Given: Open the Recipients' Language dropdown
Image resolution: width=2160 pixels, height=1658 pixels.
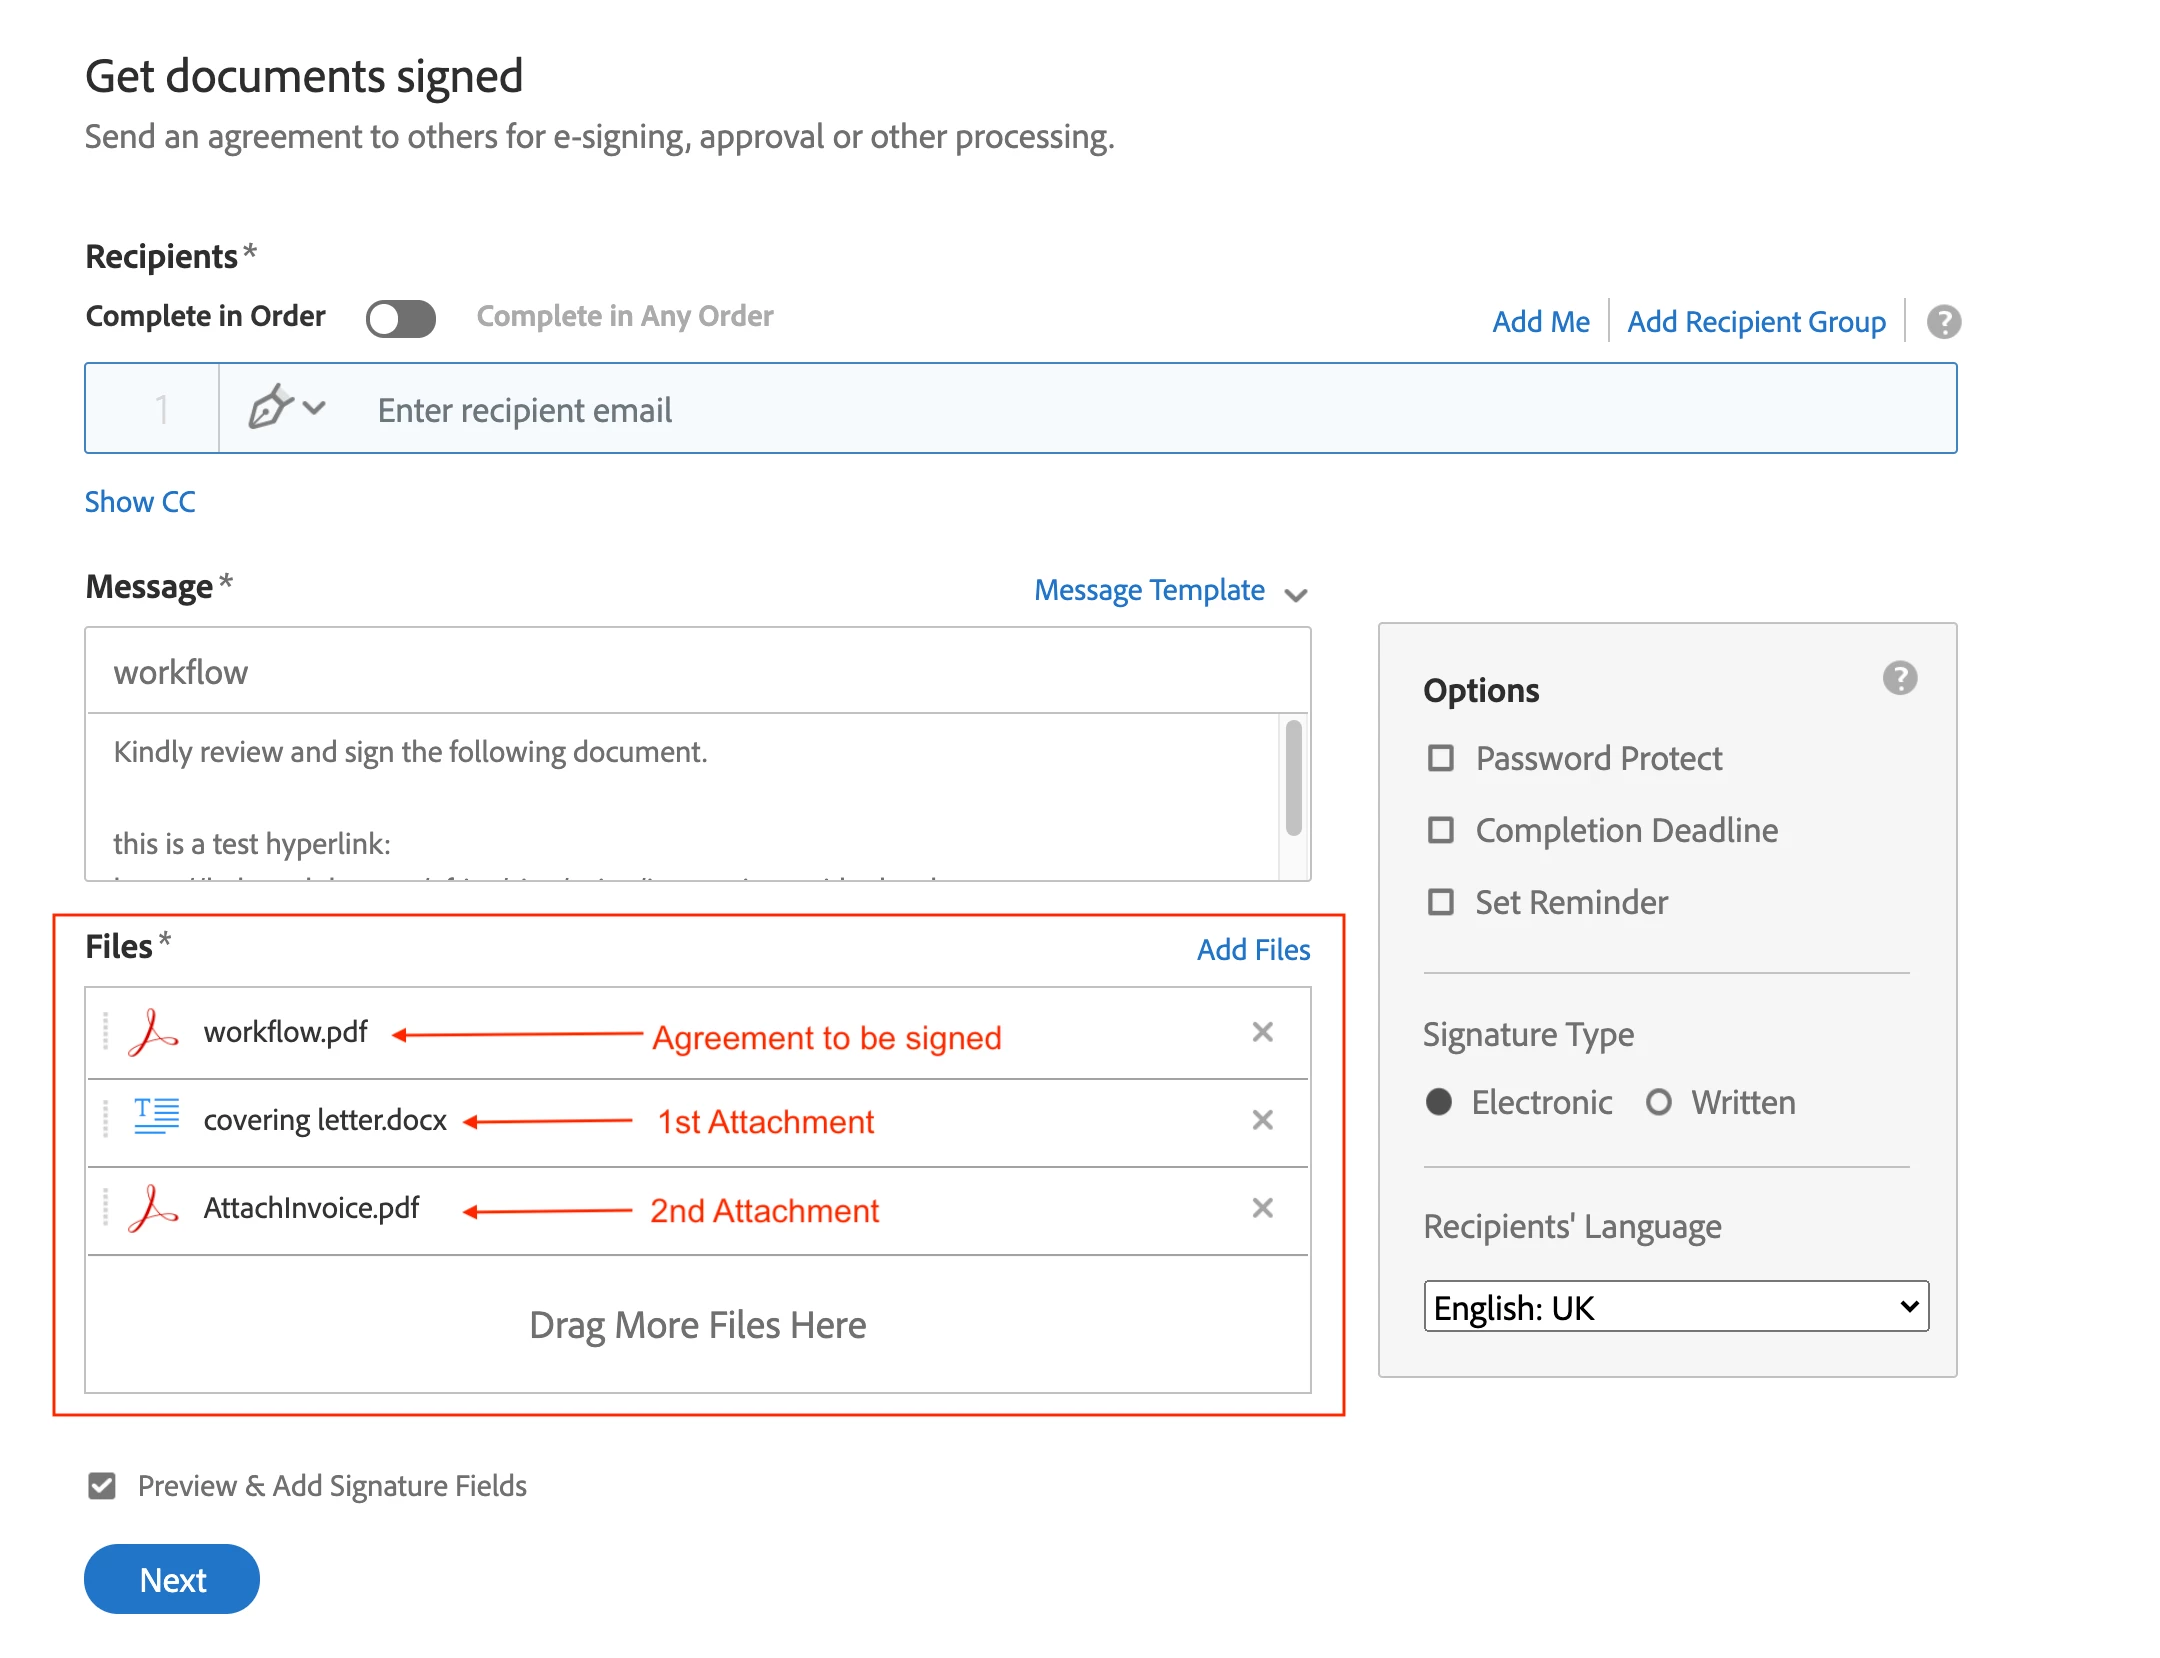Looking at the screenshot, I should (x=1675, y=1307).
